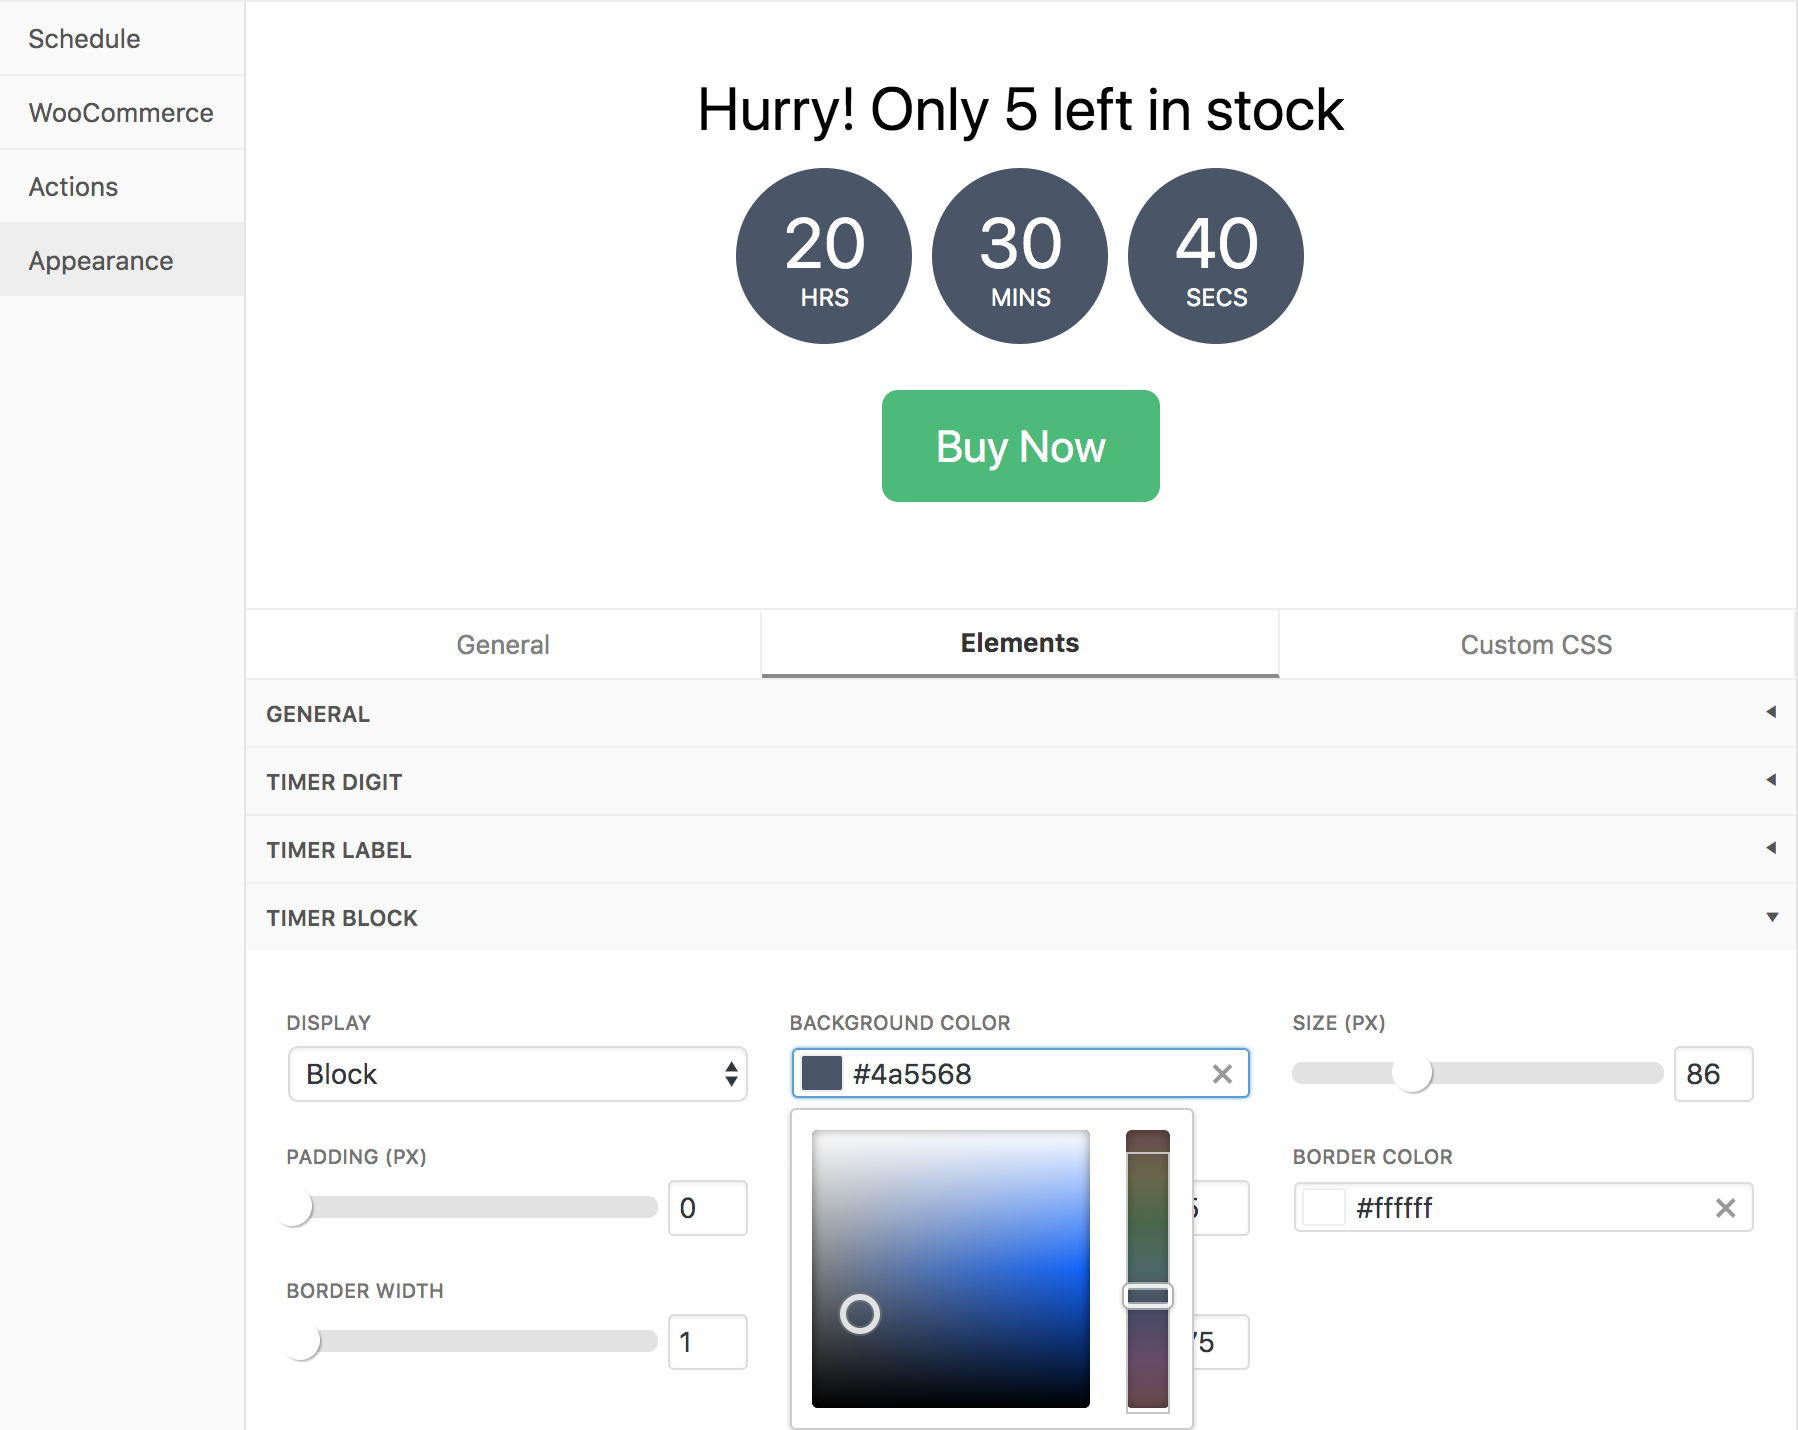Image resolution: width=1798 pixels, height=1430 pixels.
Task: Click the white border color swatch
Action: pos(1324,1208)
